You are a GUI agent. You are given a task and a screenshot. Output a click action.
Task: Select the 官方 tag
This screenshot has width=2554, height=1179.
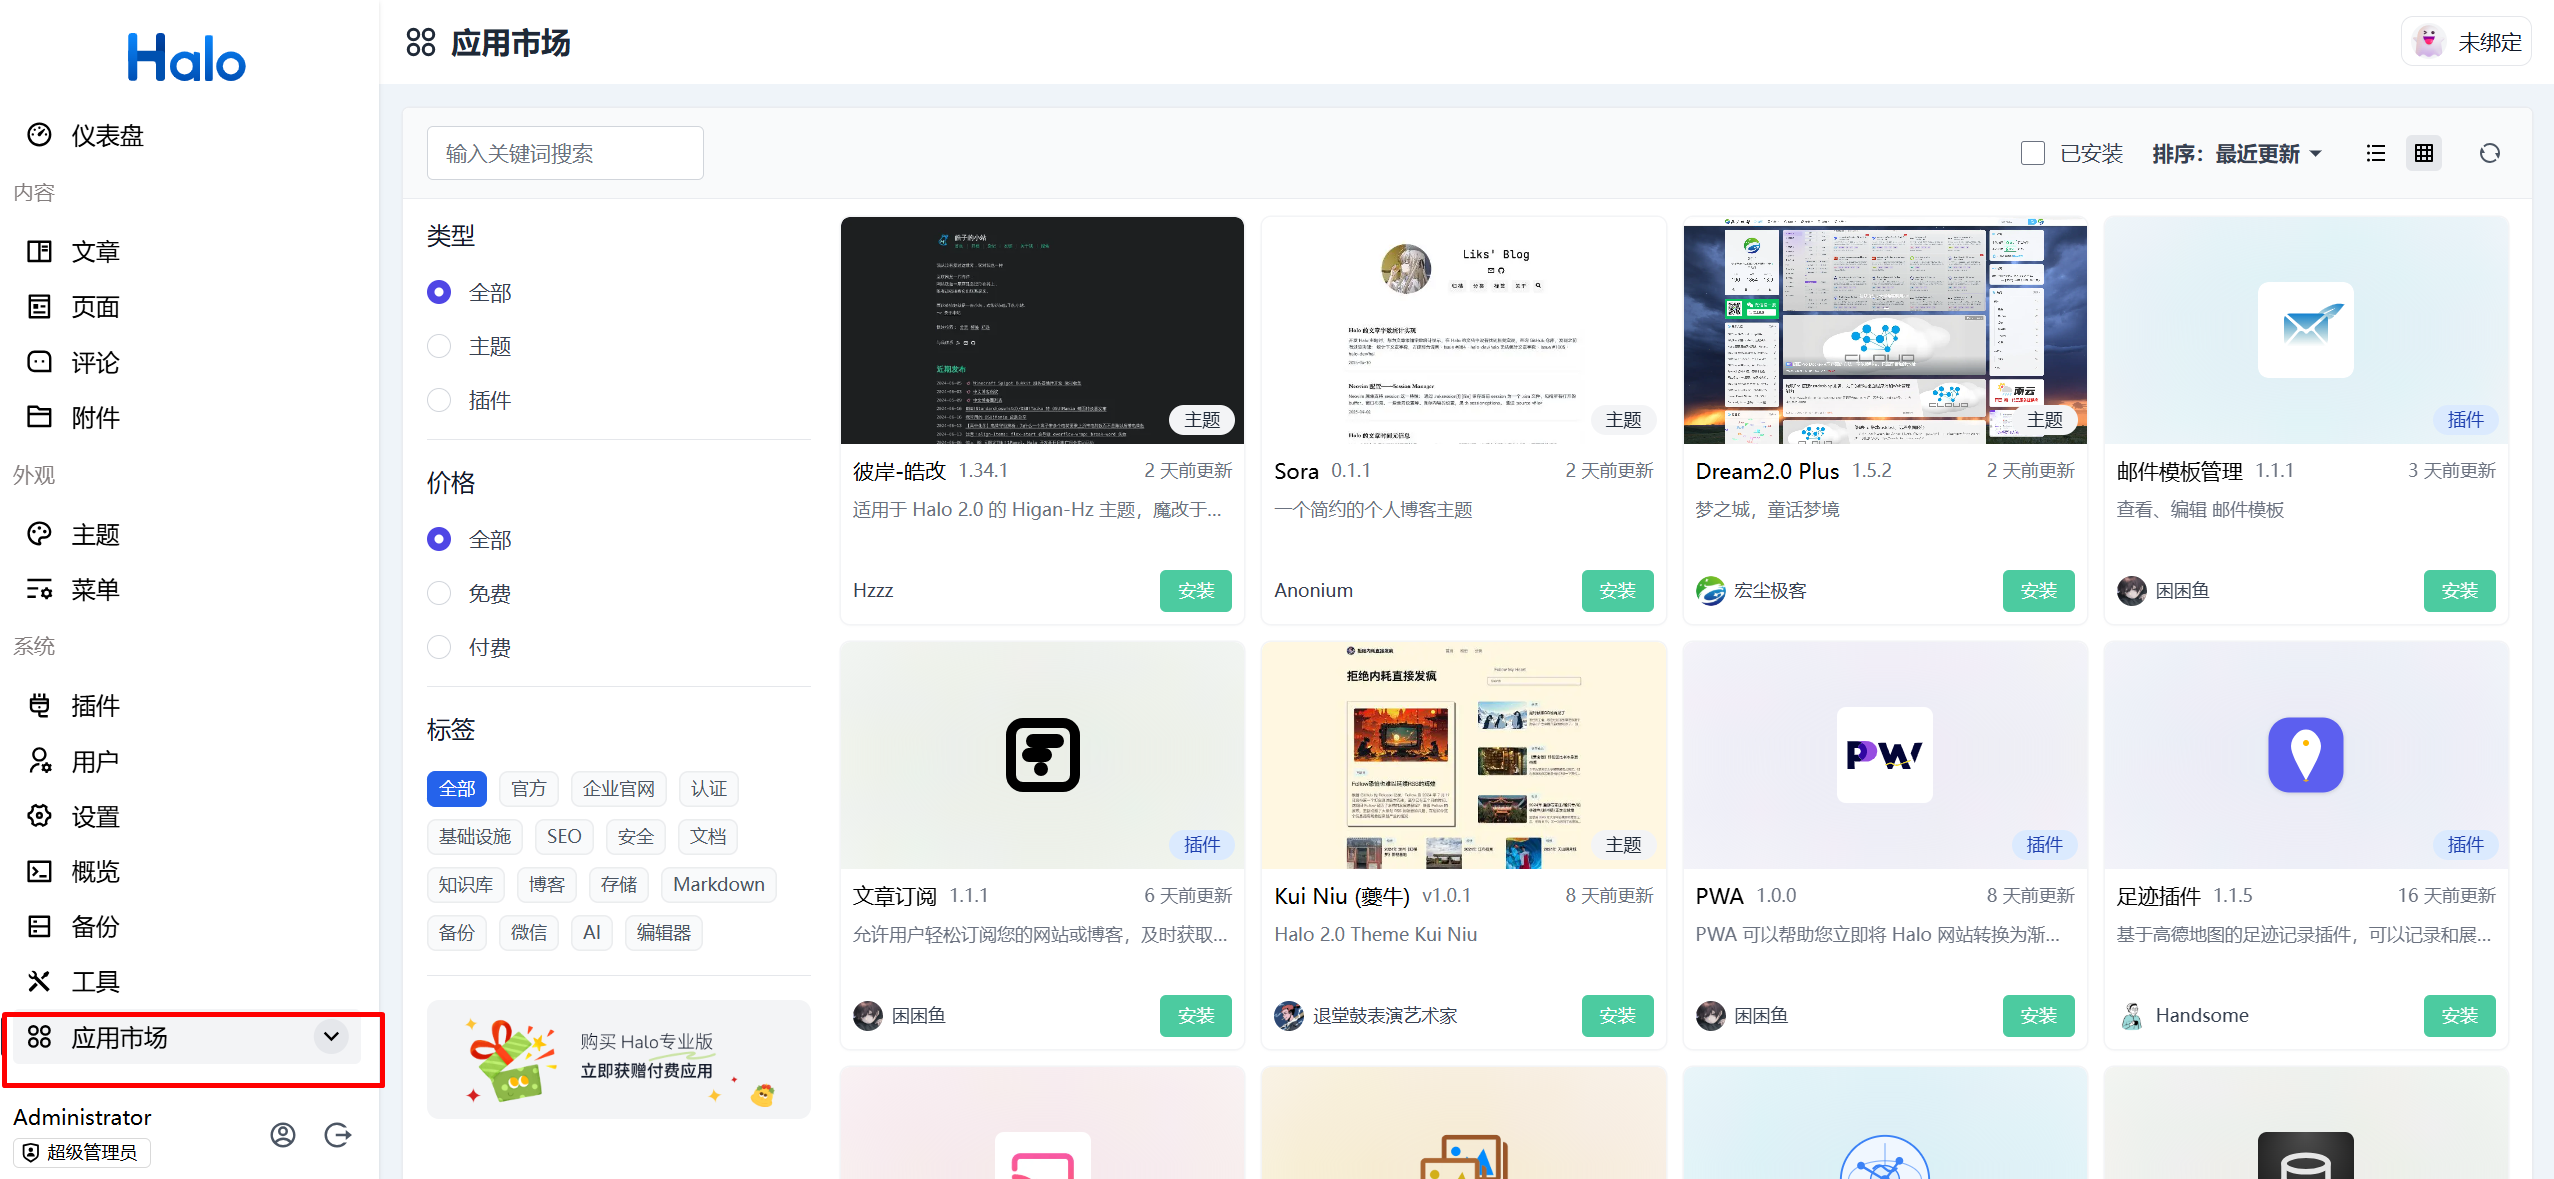[x=529, y=789]
